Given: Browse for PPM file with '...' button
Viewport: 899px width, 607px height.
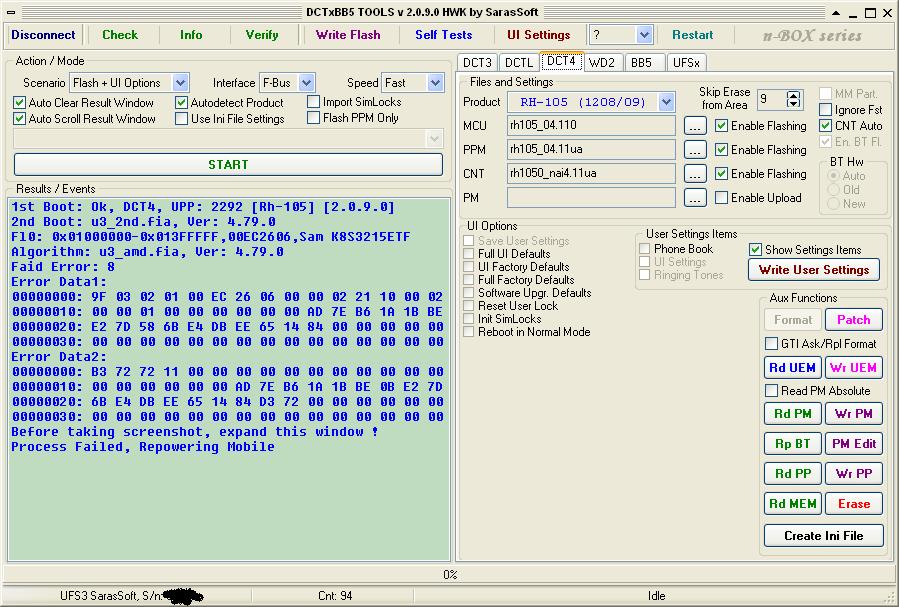Looking at the screenshot, I should pyautogui.click(x=695, y=150).
